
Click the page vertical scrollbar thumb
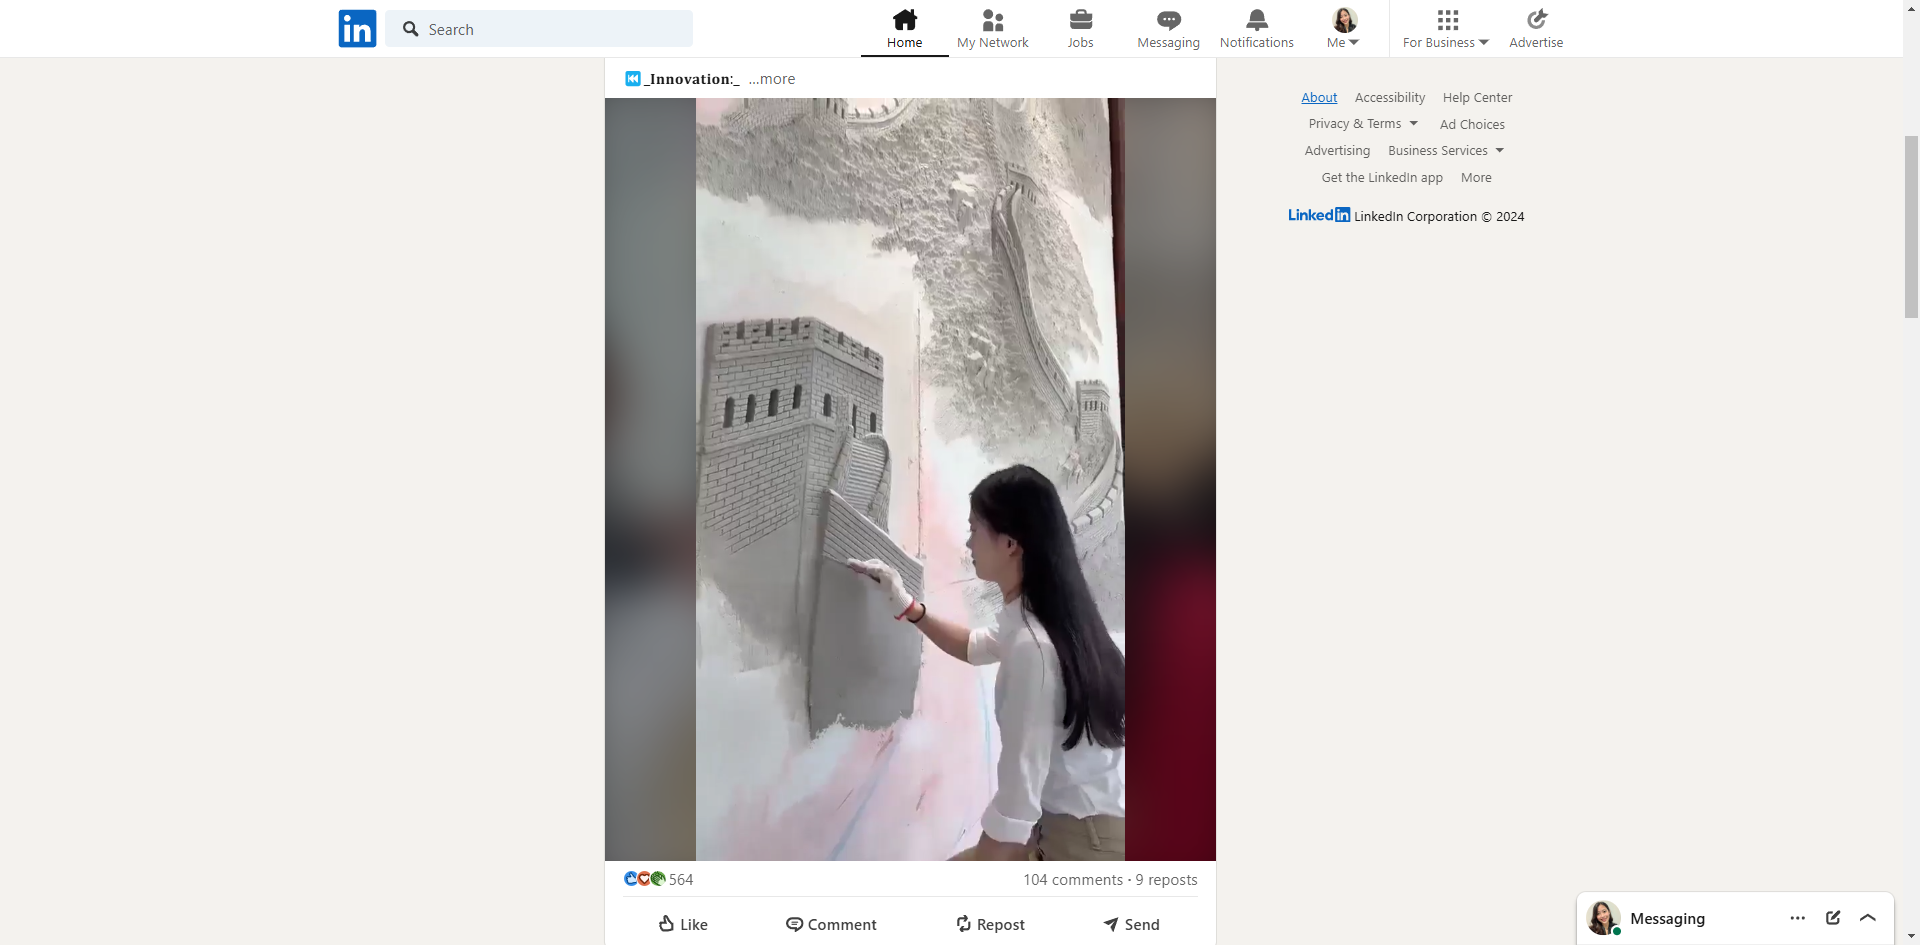1911,227
